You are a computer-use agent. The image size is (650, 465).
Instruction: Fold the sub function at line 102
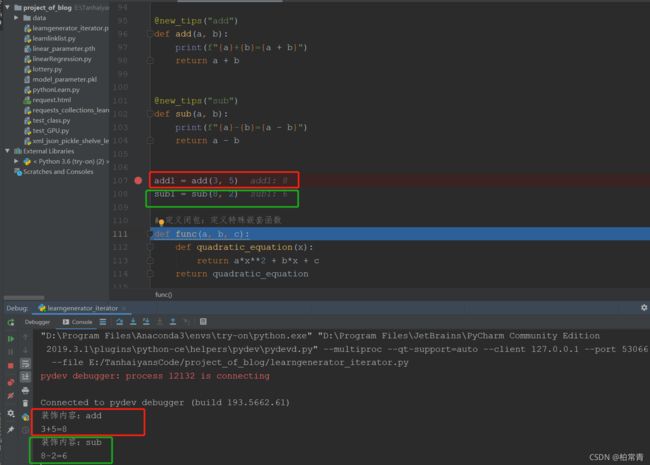coord(150,114)
